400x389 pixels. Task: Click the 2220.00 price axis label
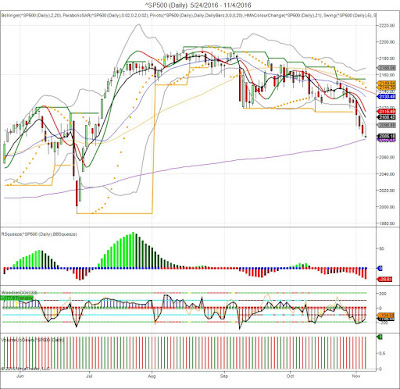coord(387,25)
